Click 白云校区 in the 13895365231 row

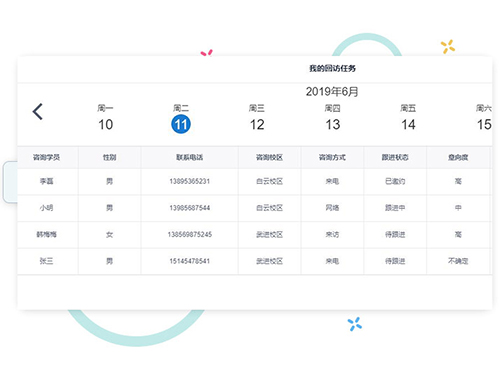pyautogui.click(x=269, y=181)
